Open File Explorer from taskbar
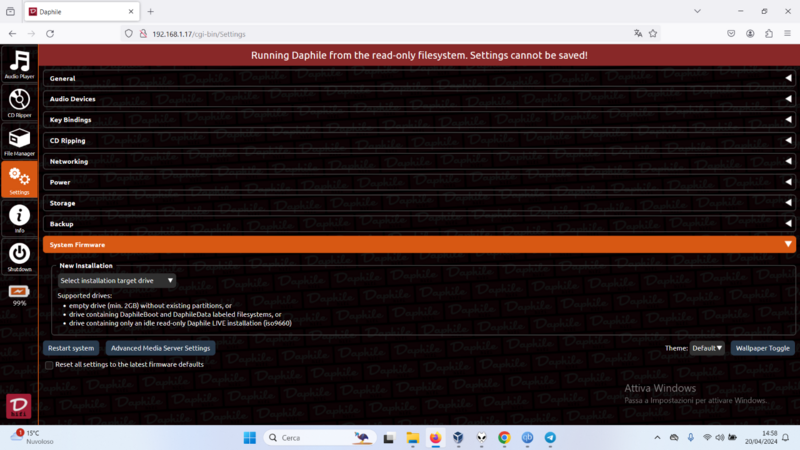This screenshot has height=450, width=800. coord(412,438)
